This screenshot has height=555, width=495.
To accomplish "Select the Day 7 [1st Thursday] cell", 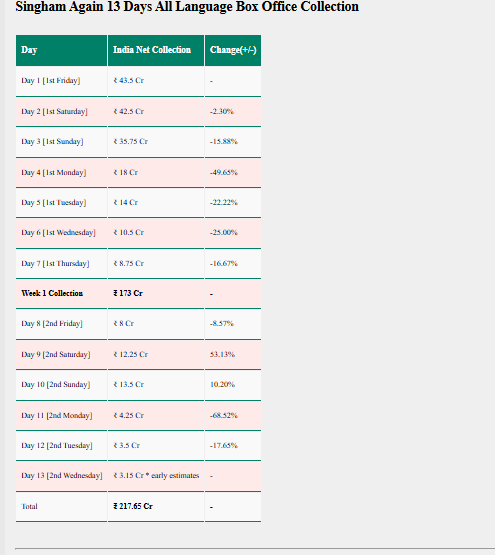I will 61,264.
